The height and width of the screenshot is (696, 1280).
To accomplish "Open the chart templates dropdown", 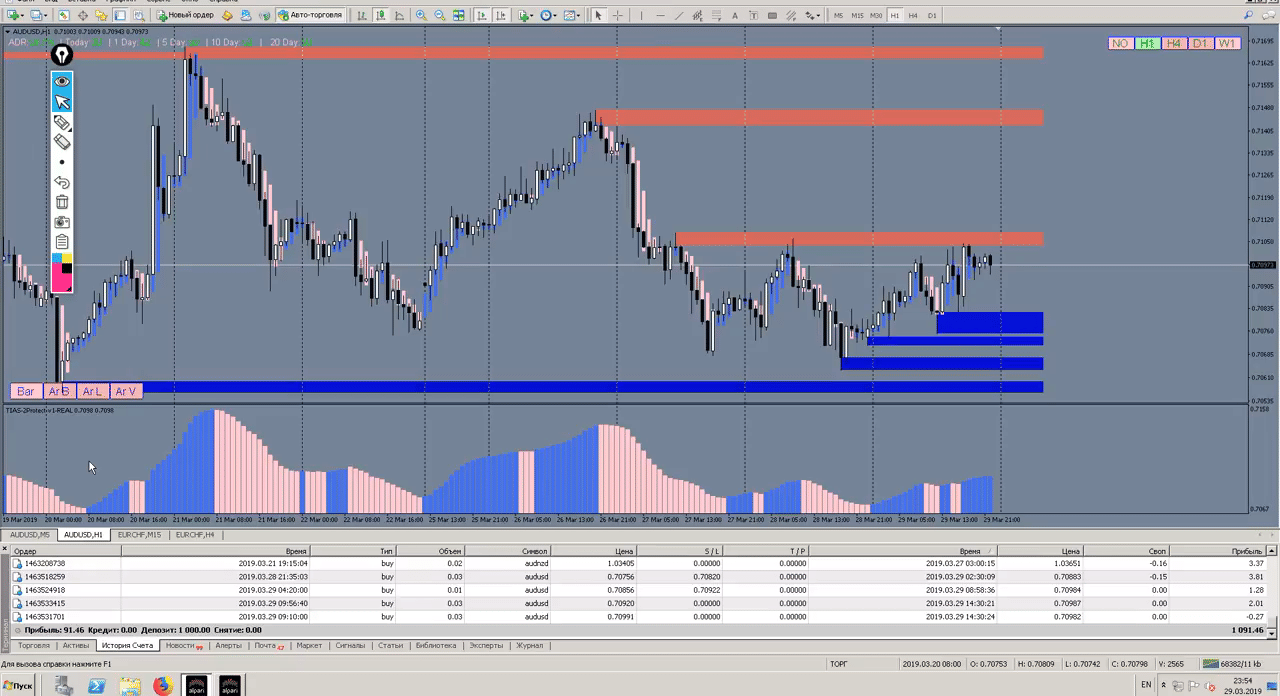I will click(x=573, y=15).
